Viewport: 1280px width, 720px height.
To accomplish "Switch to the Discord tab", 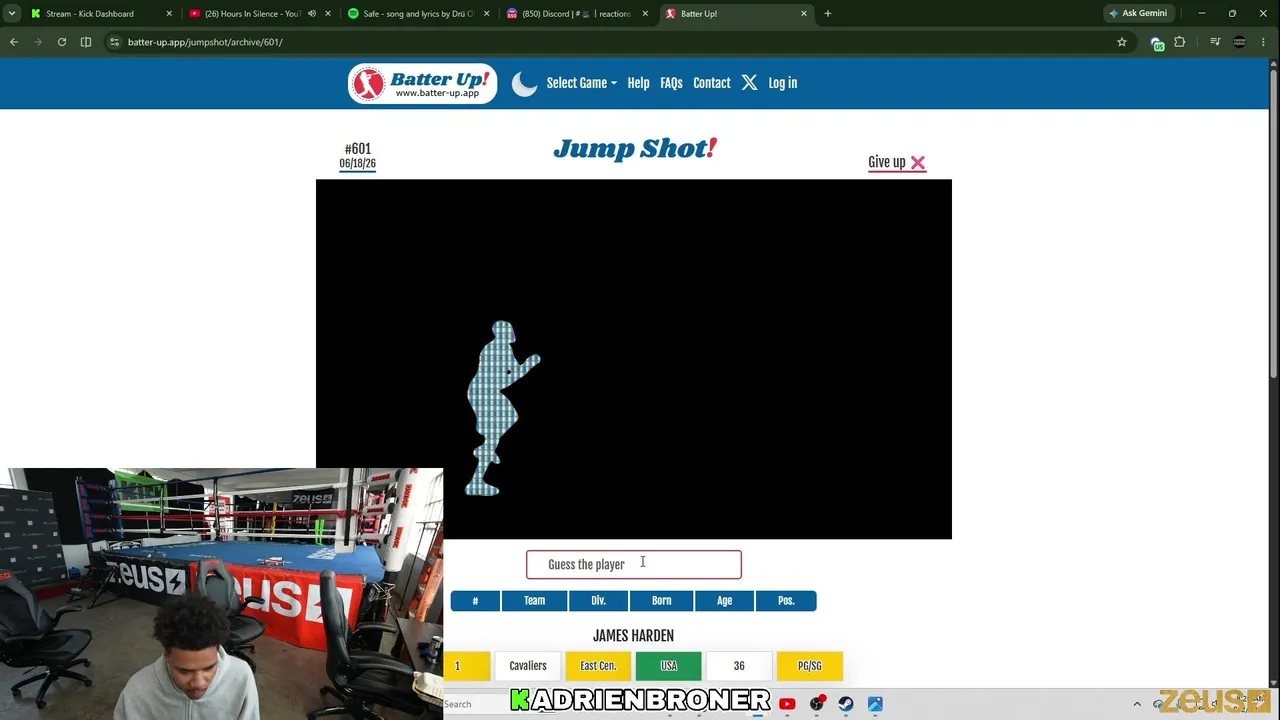I will pyautogui.click(x=577, y=14).
